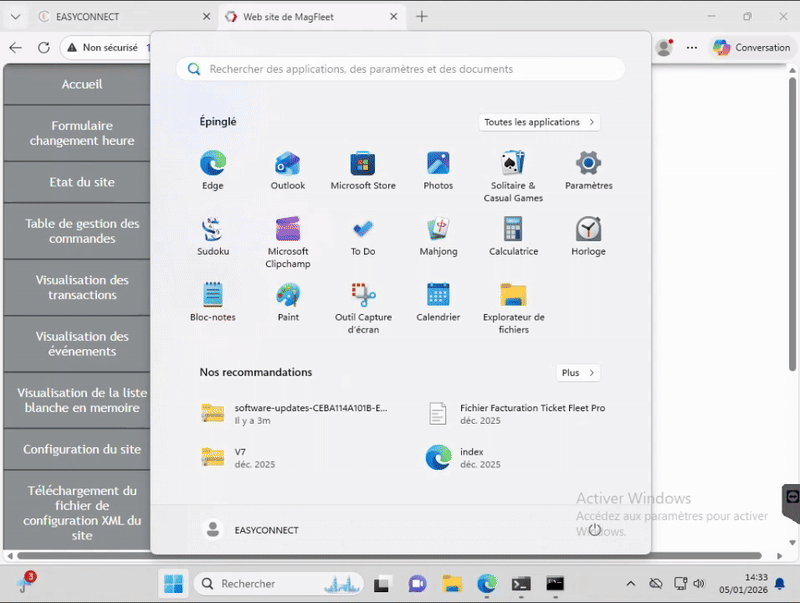
Task: Show more recommendations with Plus
Action: pyautogui.click(x=578, y=373)
